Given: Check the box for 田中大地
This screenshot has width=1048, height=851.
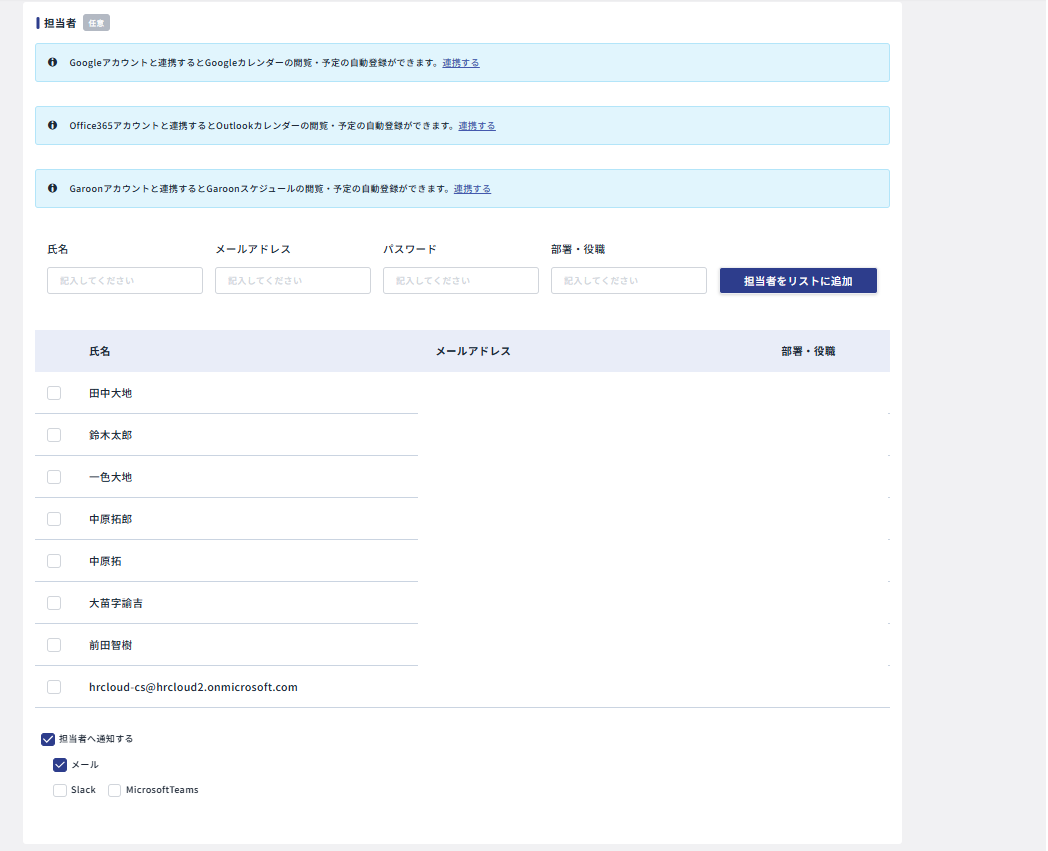Looking at the screenshot, I should 54,393.
